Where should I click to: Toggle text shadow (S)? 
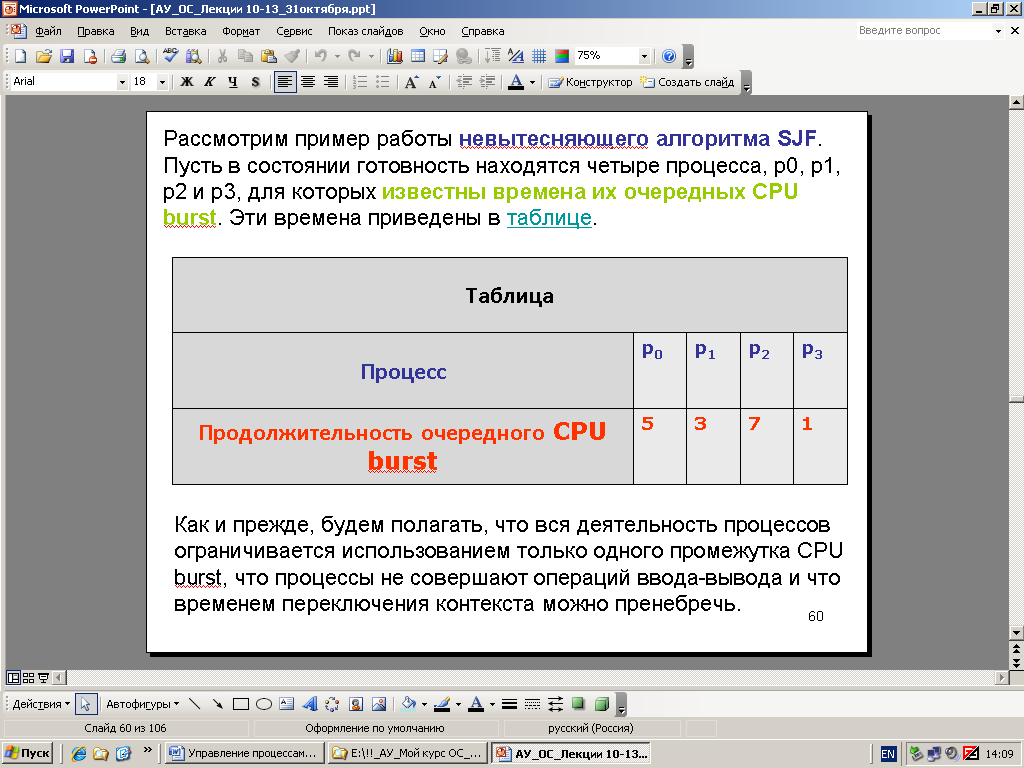[x=255, y=82]
